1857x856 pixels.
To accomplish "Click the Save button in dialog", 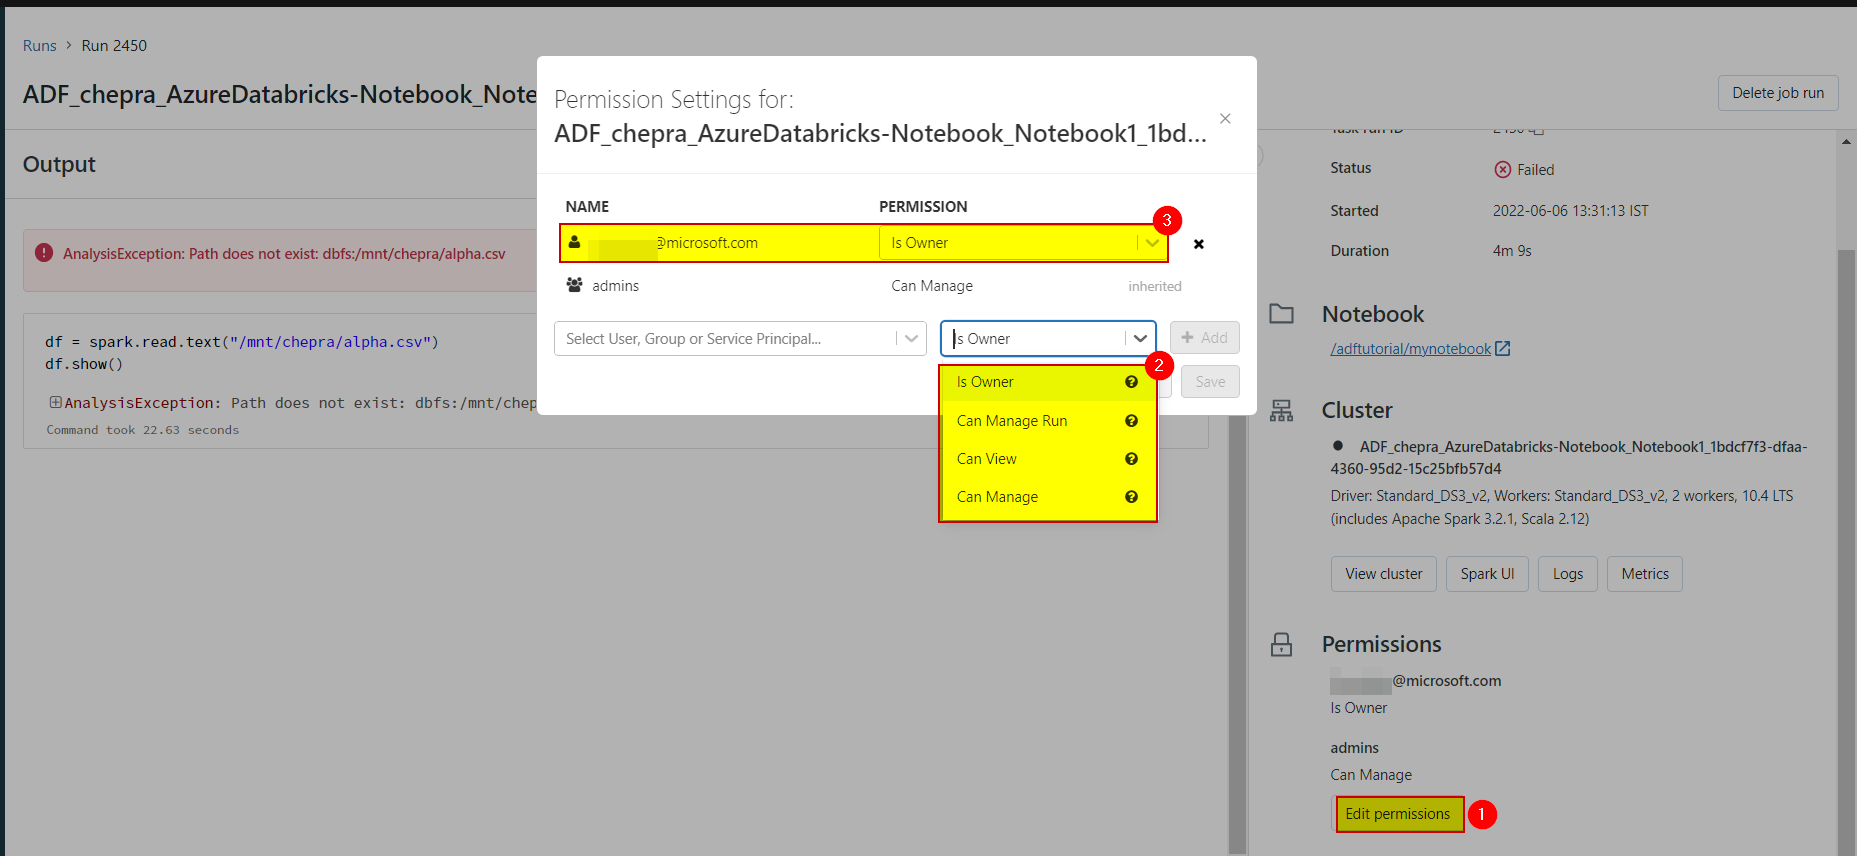I will (1210, 382).
